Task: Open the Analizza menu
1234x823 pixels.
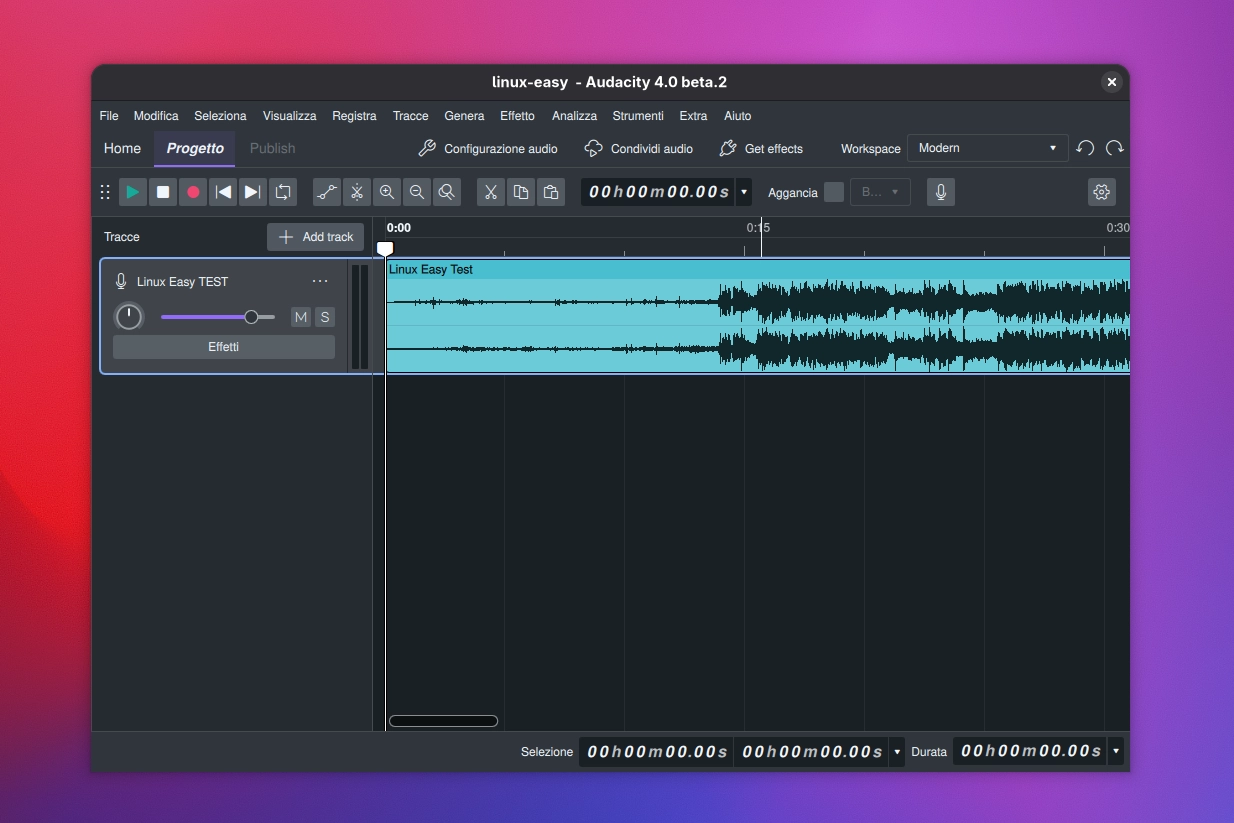Action: (x=574, y=116)
